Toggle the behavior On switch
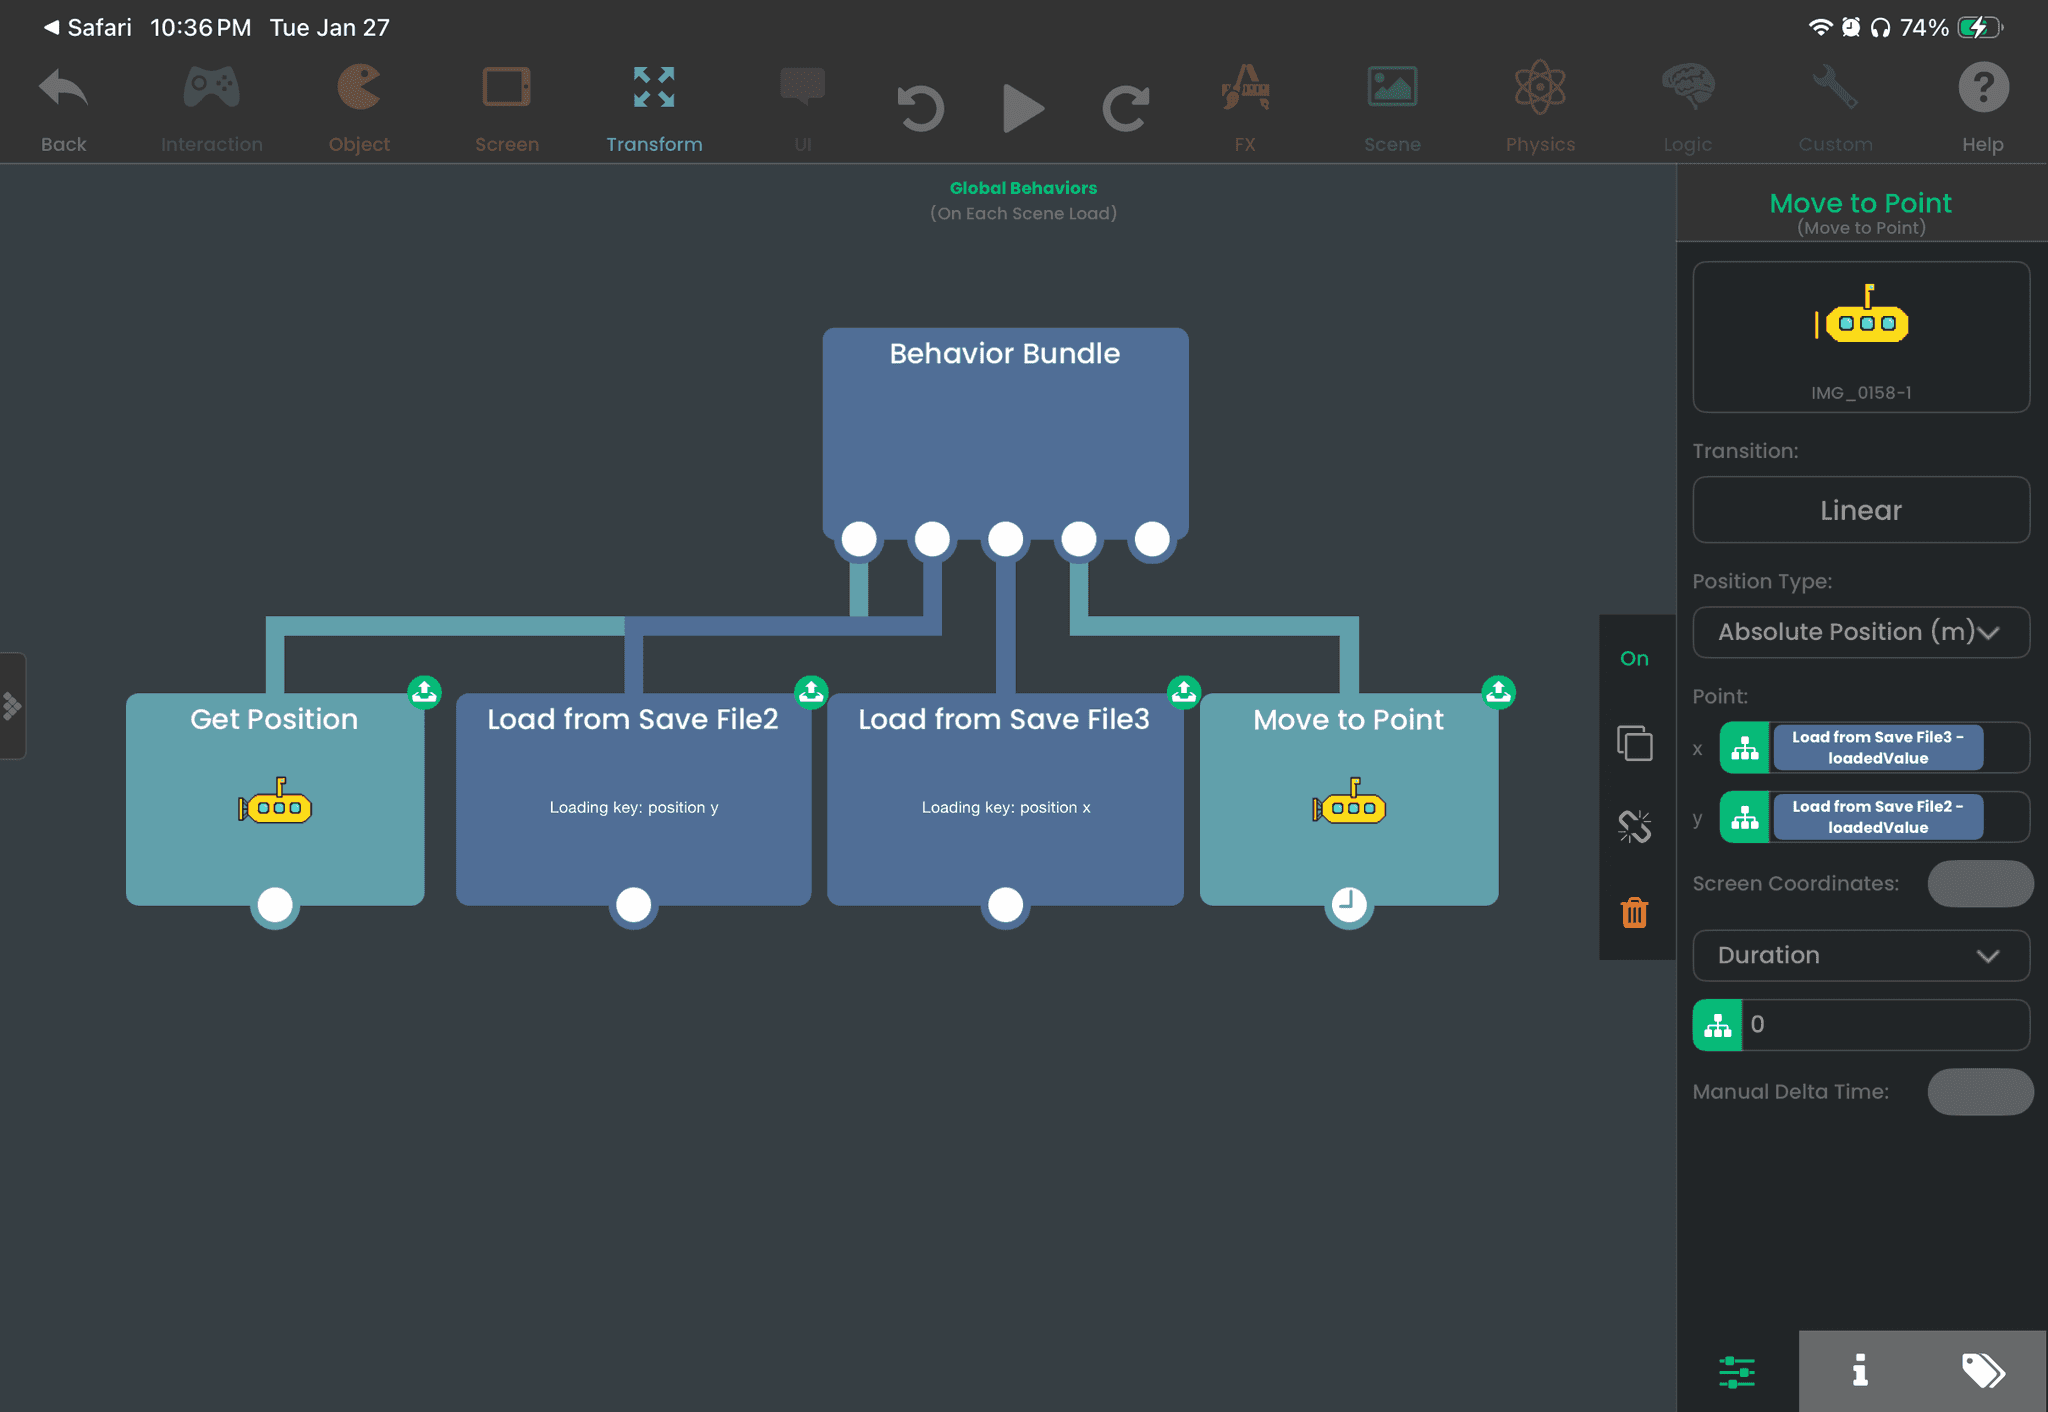2048x1412 pixels. tap(1634, 658)
